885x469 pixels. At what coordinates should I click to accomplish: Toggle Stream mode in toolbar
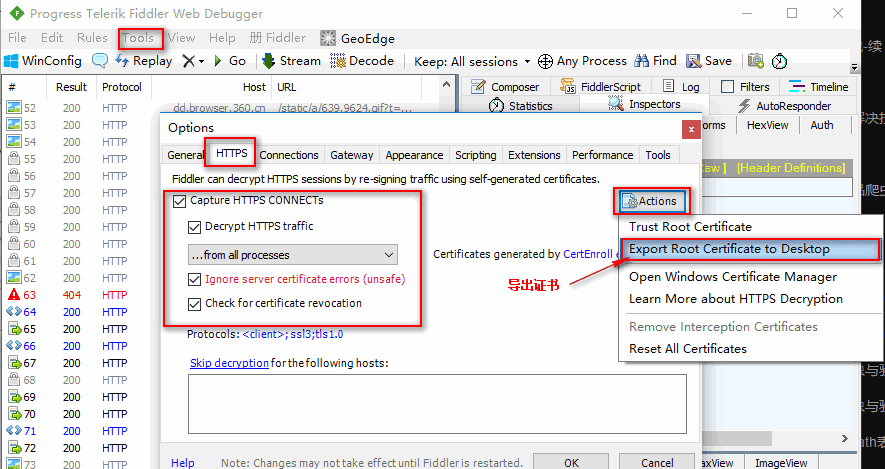292,61
